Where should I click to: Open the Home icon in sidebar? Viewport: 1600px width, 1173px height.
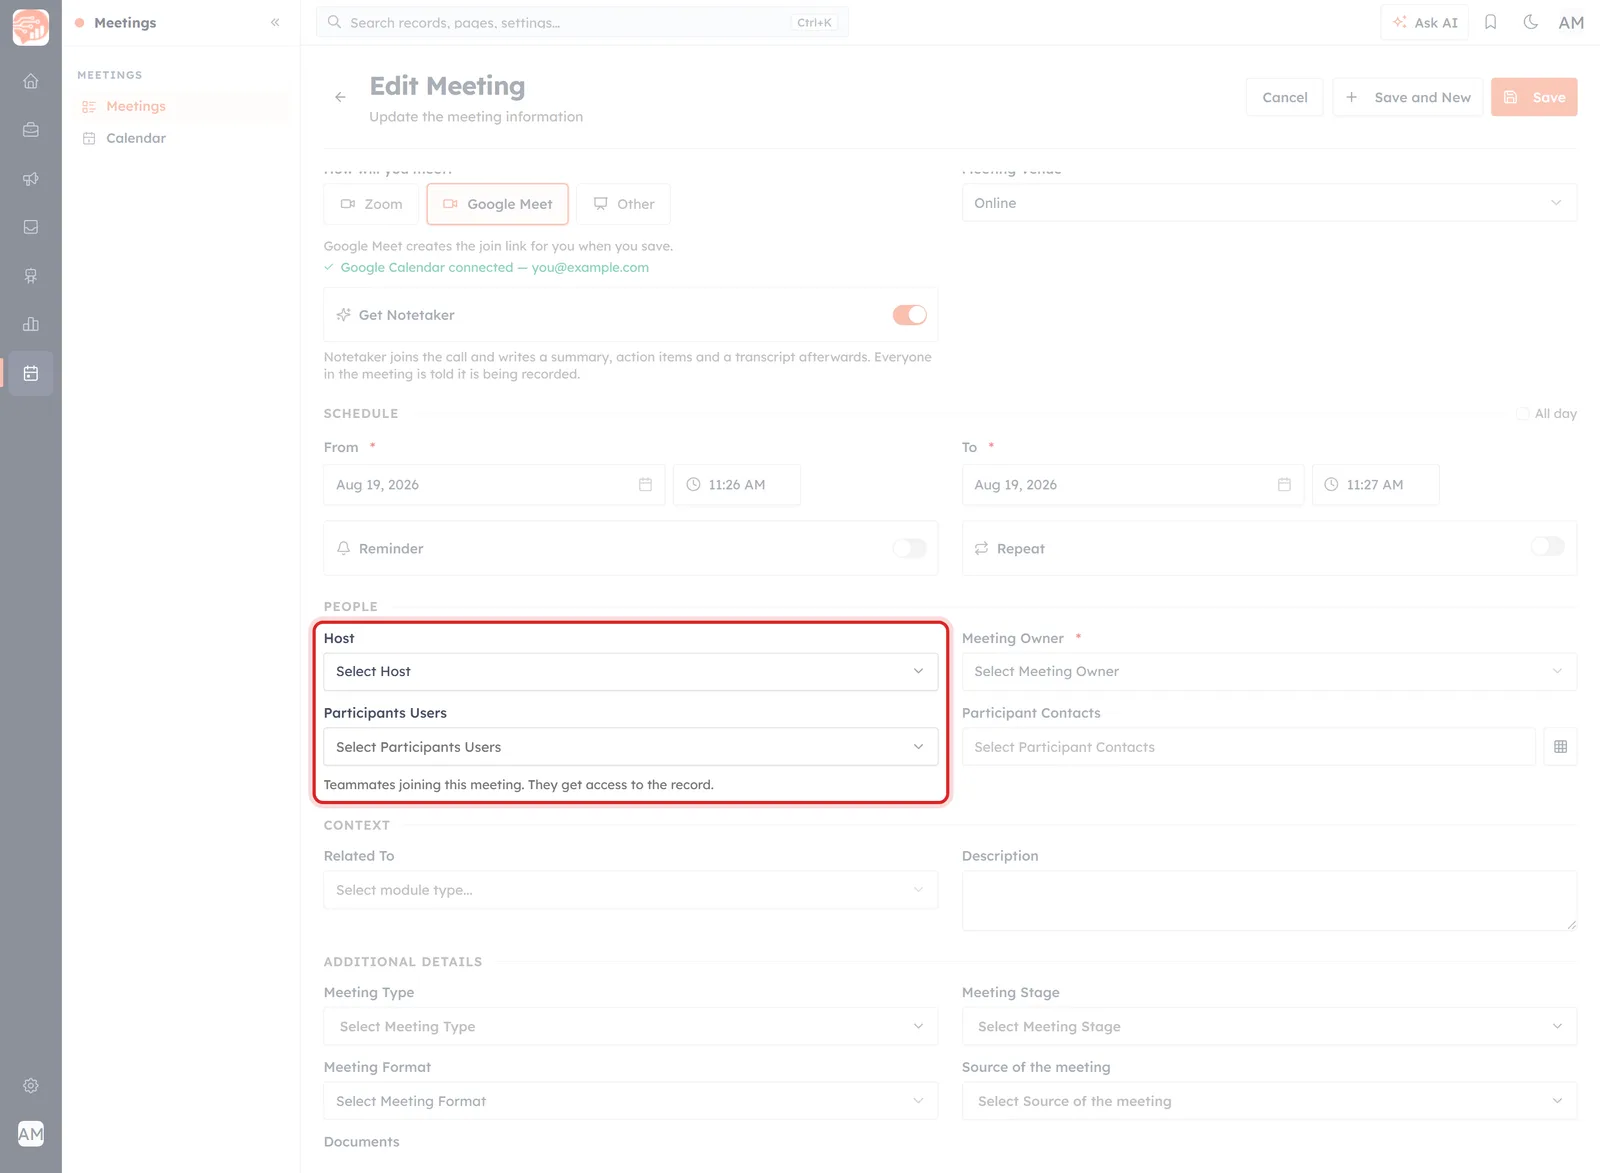(31, 81)
